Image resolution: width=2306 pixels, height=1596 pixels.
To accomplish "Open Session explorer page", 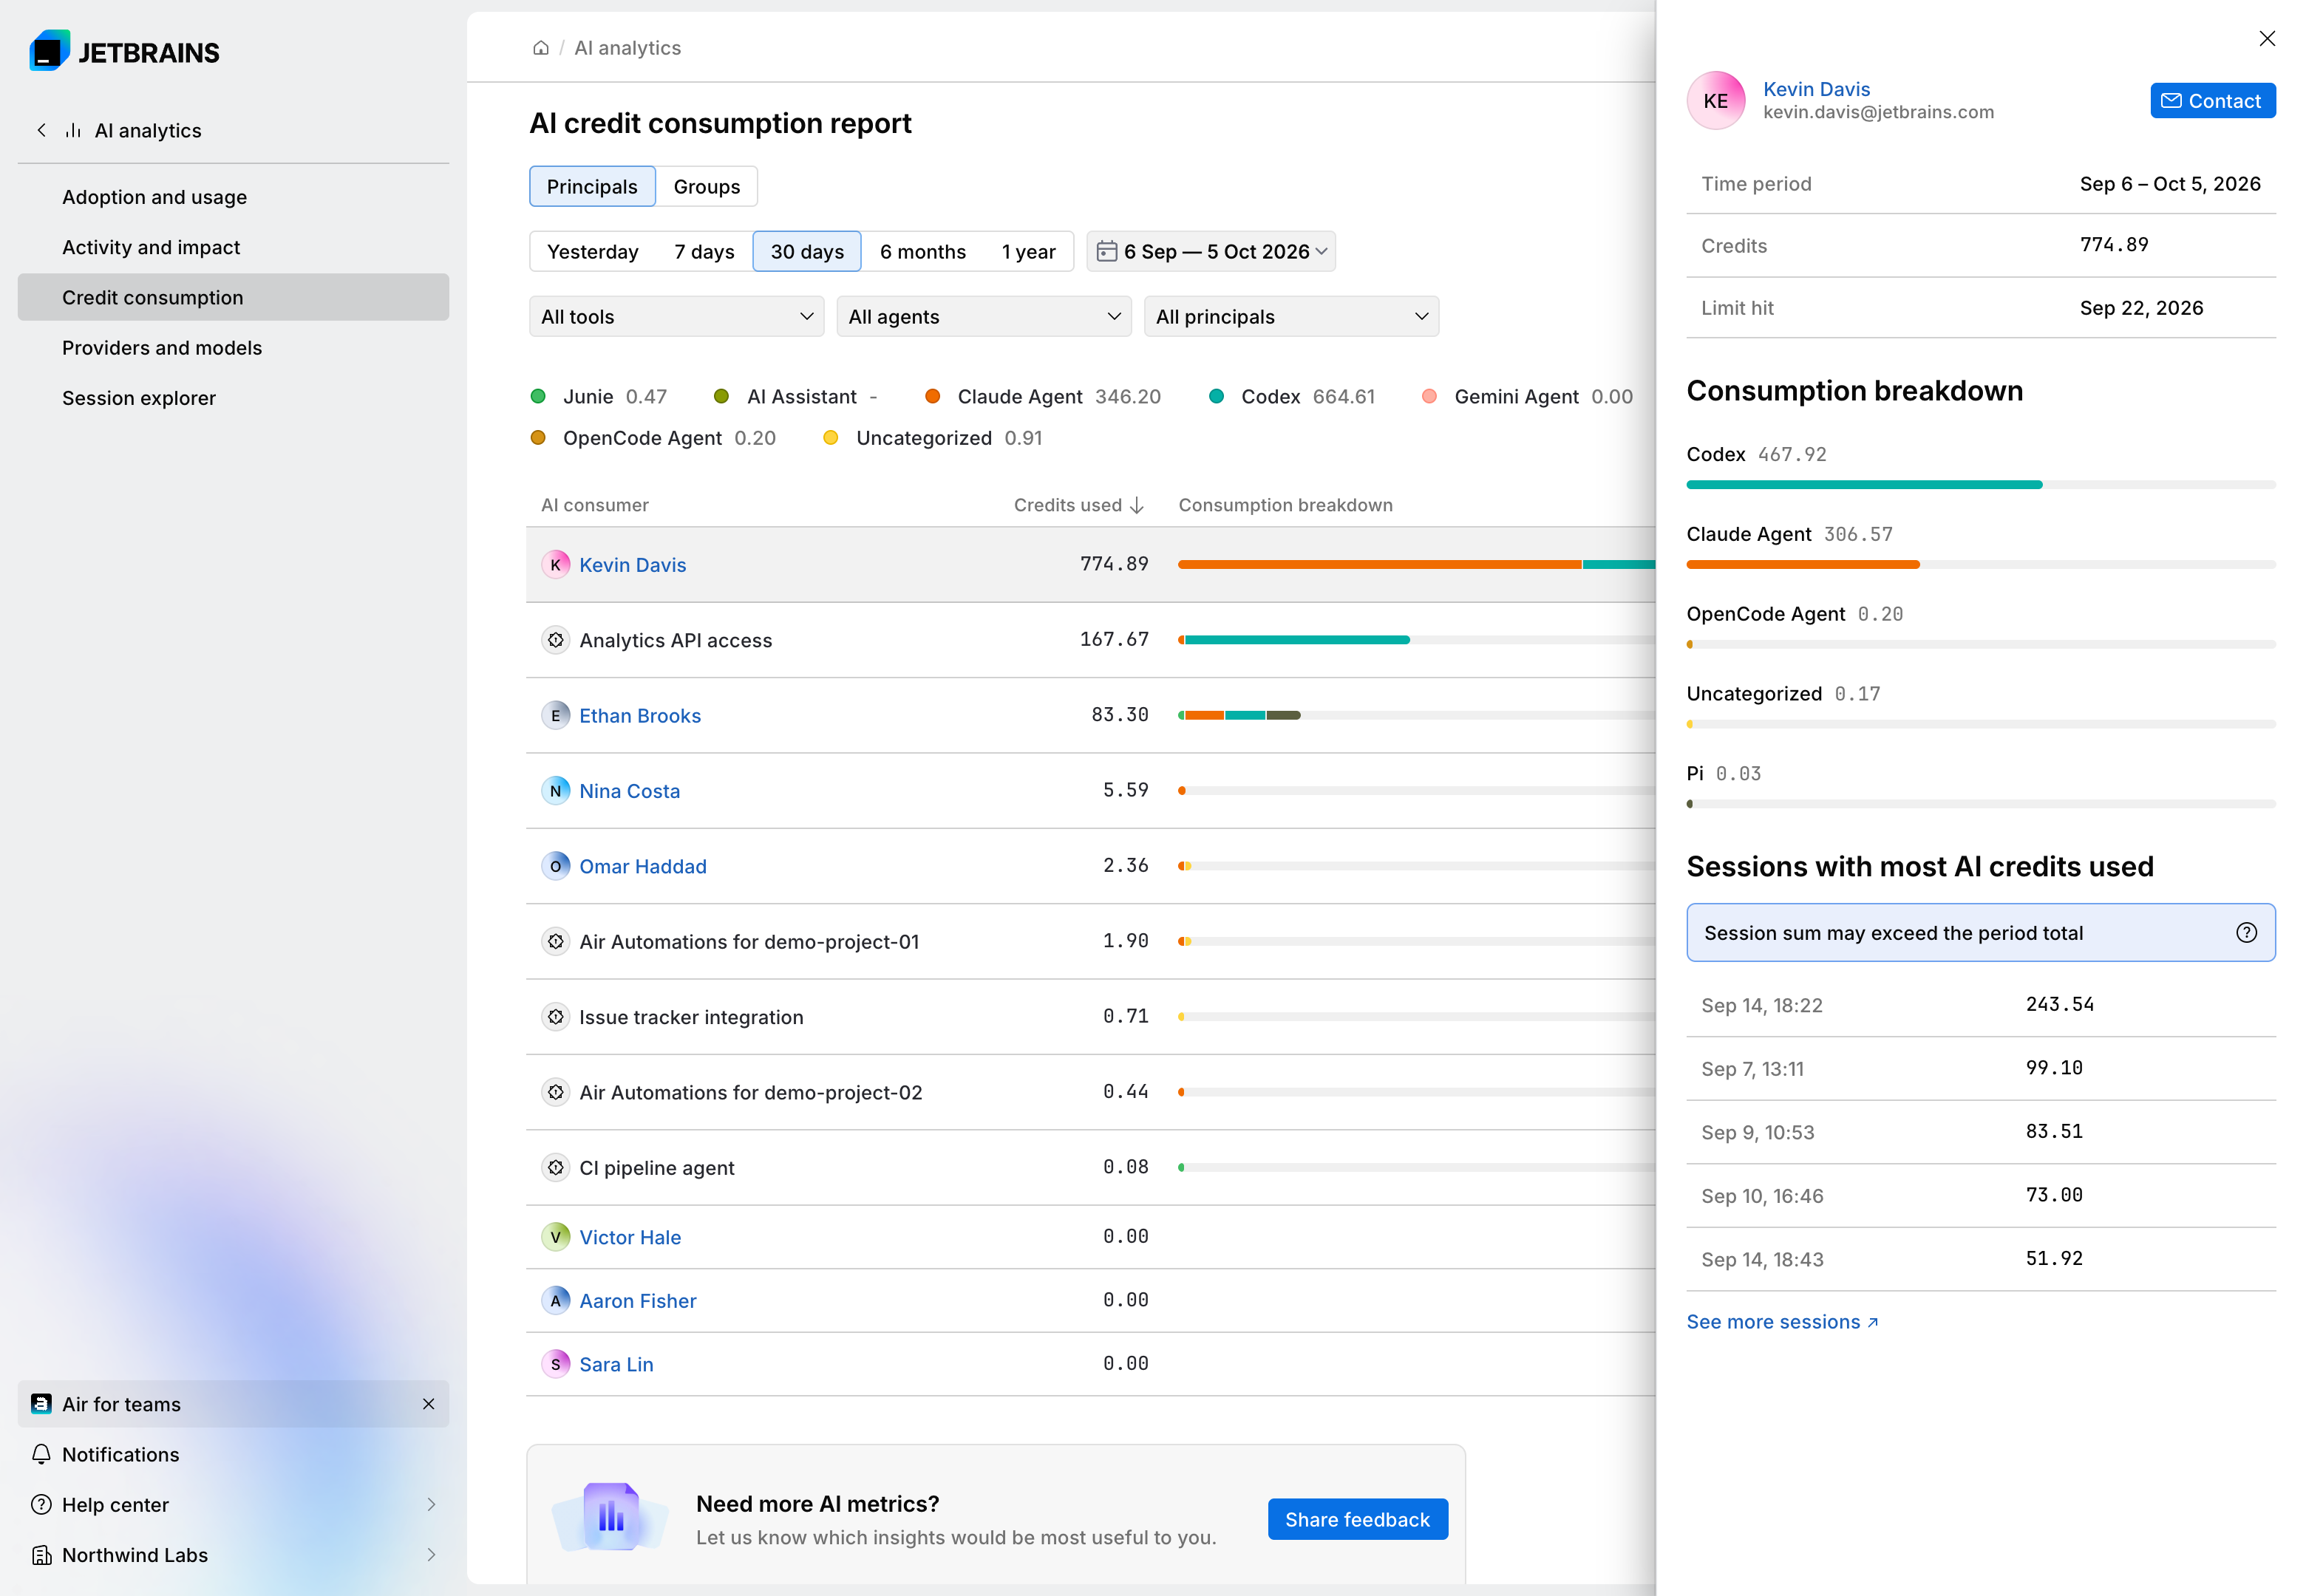I will coord(233,398).
